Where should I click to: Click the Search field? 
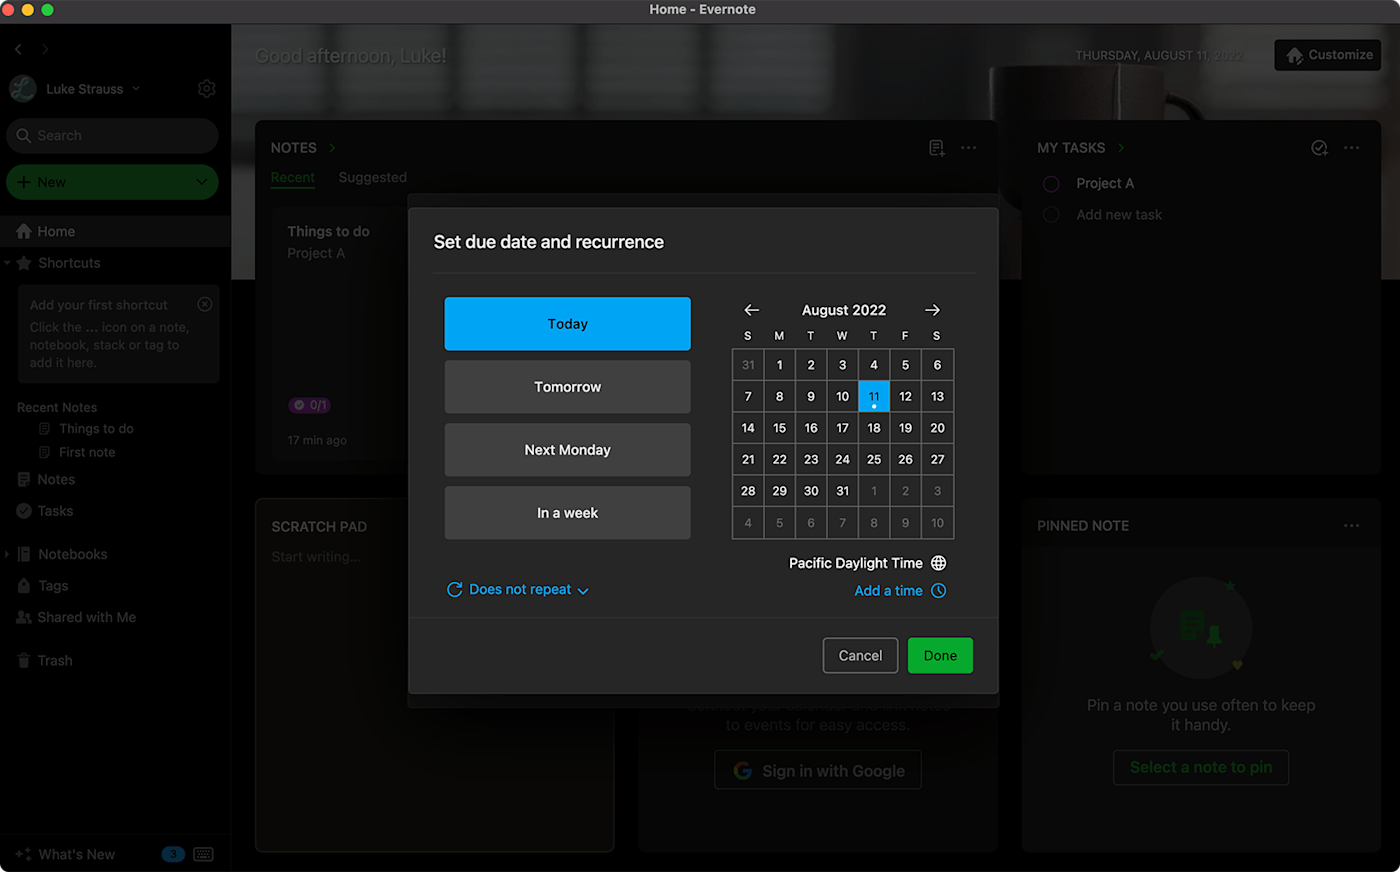[112, 136]
